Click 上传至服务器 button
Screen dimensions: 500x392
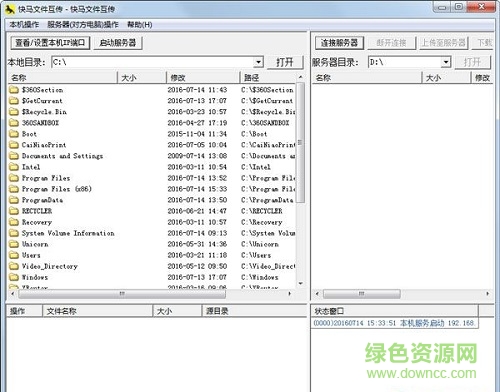(x=444, y=43)
